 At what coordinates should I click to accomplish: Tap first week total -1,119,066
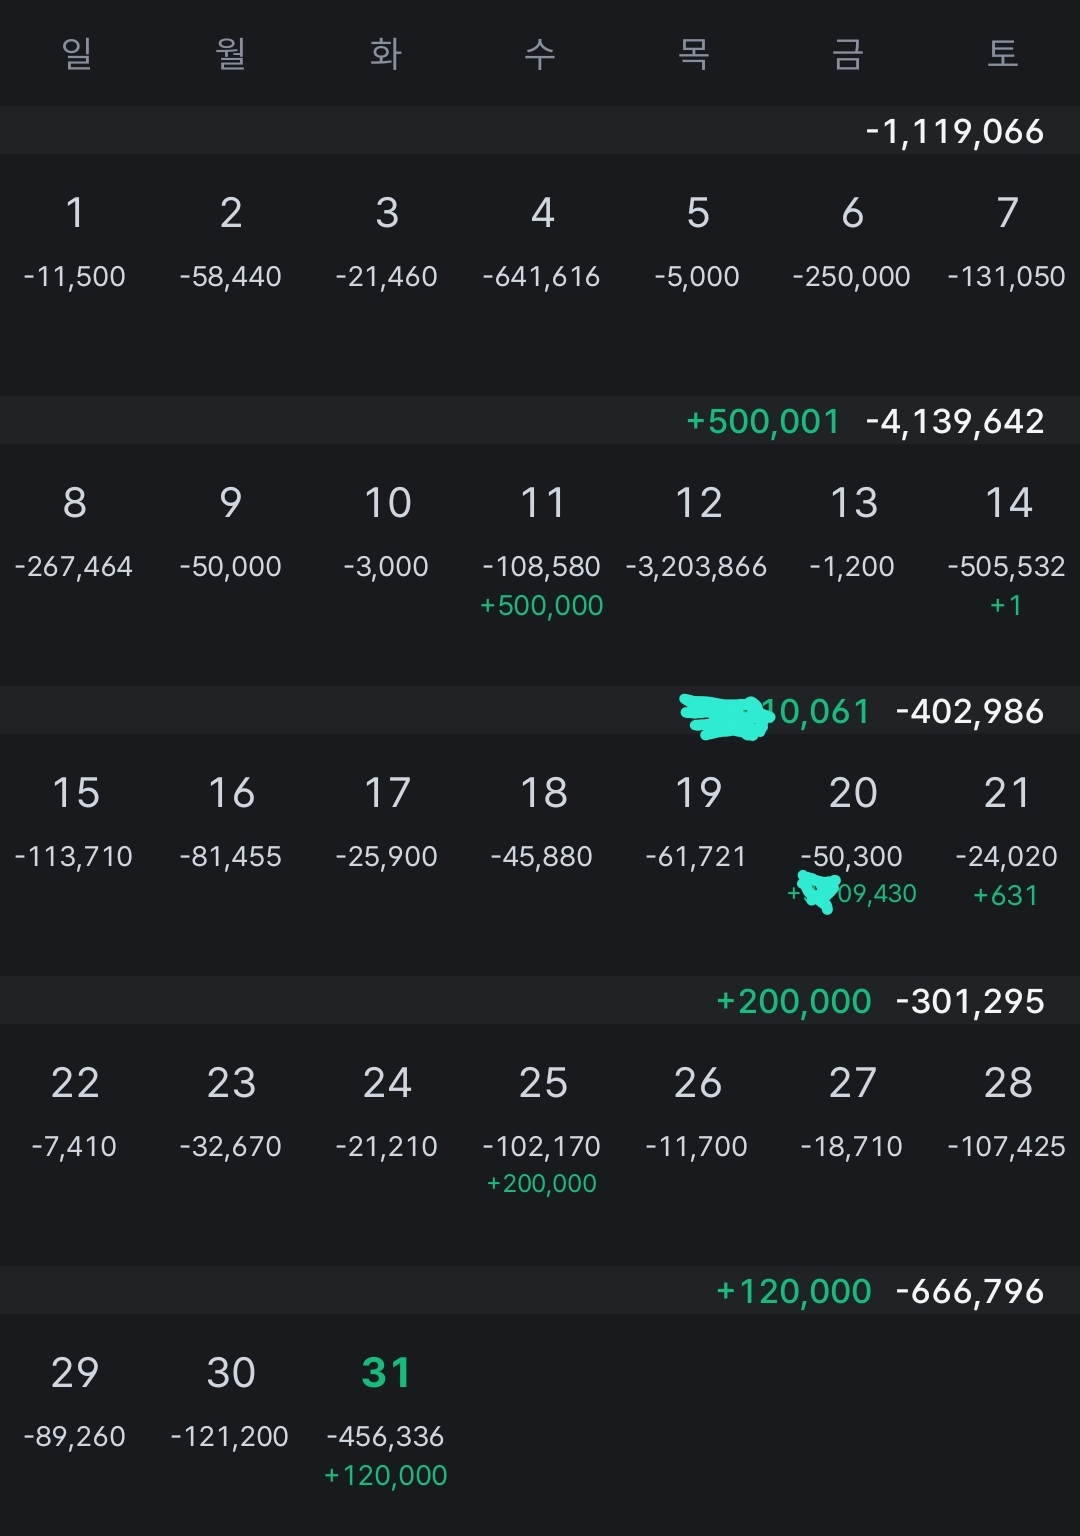[955, 131]
